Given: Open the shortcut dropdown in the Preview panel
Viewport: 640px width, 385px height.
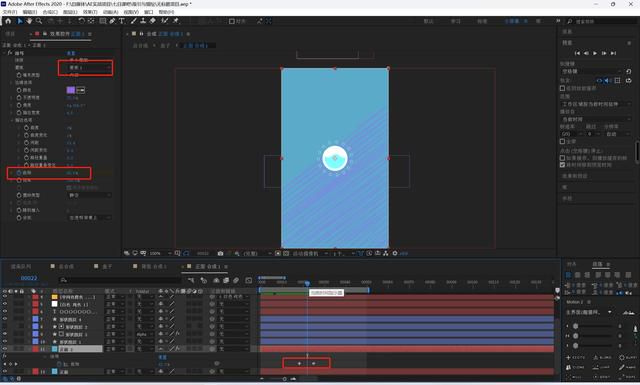Looking at the screenshot, I should coord(591,71).
